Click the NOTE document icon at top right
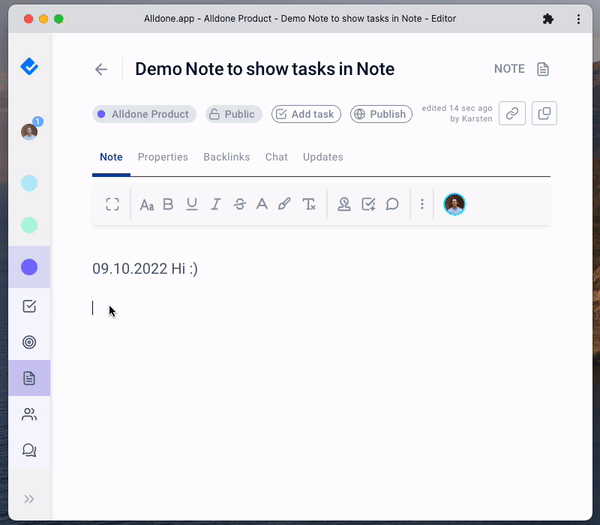This screenshot has width=600, height=525. pyautogui.click(x=543, y=69)
